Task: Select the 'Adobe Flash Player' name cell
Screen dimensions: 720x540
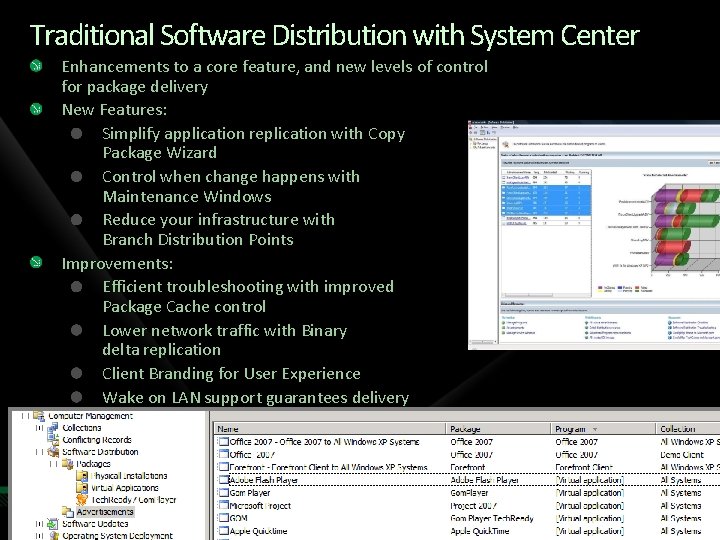Action: tap(264, 480)
